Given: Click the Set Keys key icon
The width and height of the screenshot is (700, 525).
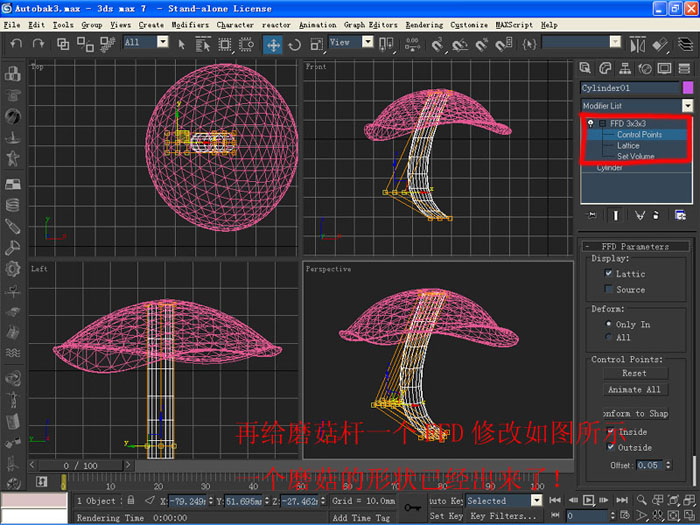Looking at the screenshot, I should pyautogui.click(x=412, y=508).
